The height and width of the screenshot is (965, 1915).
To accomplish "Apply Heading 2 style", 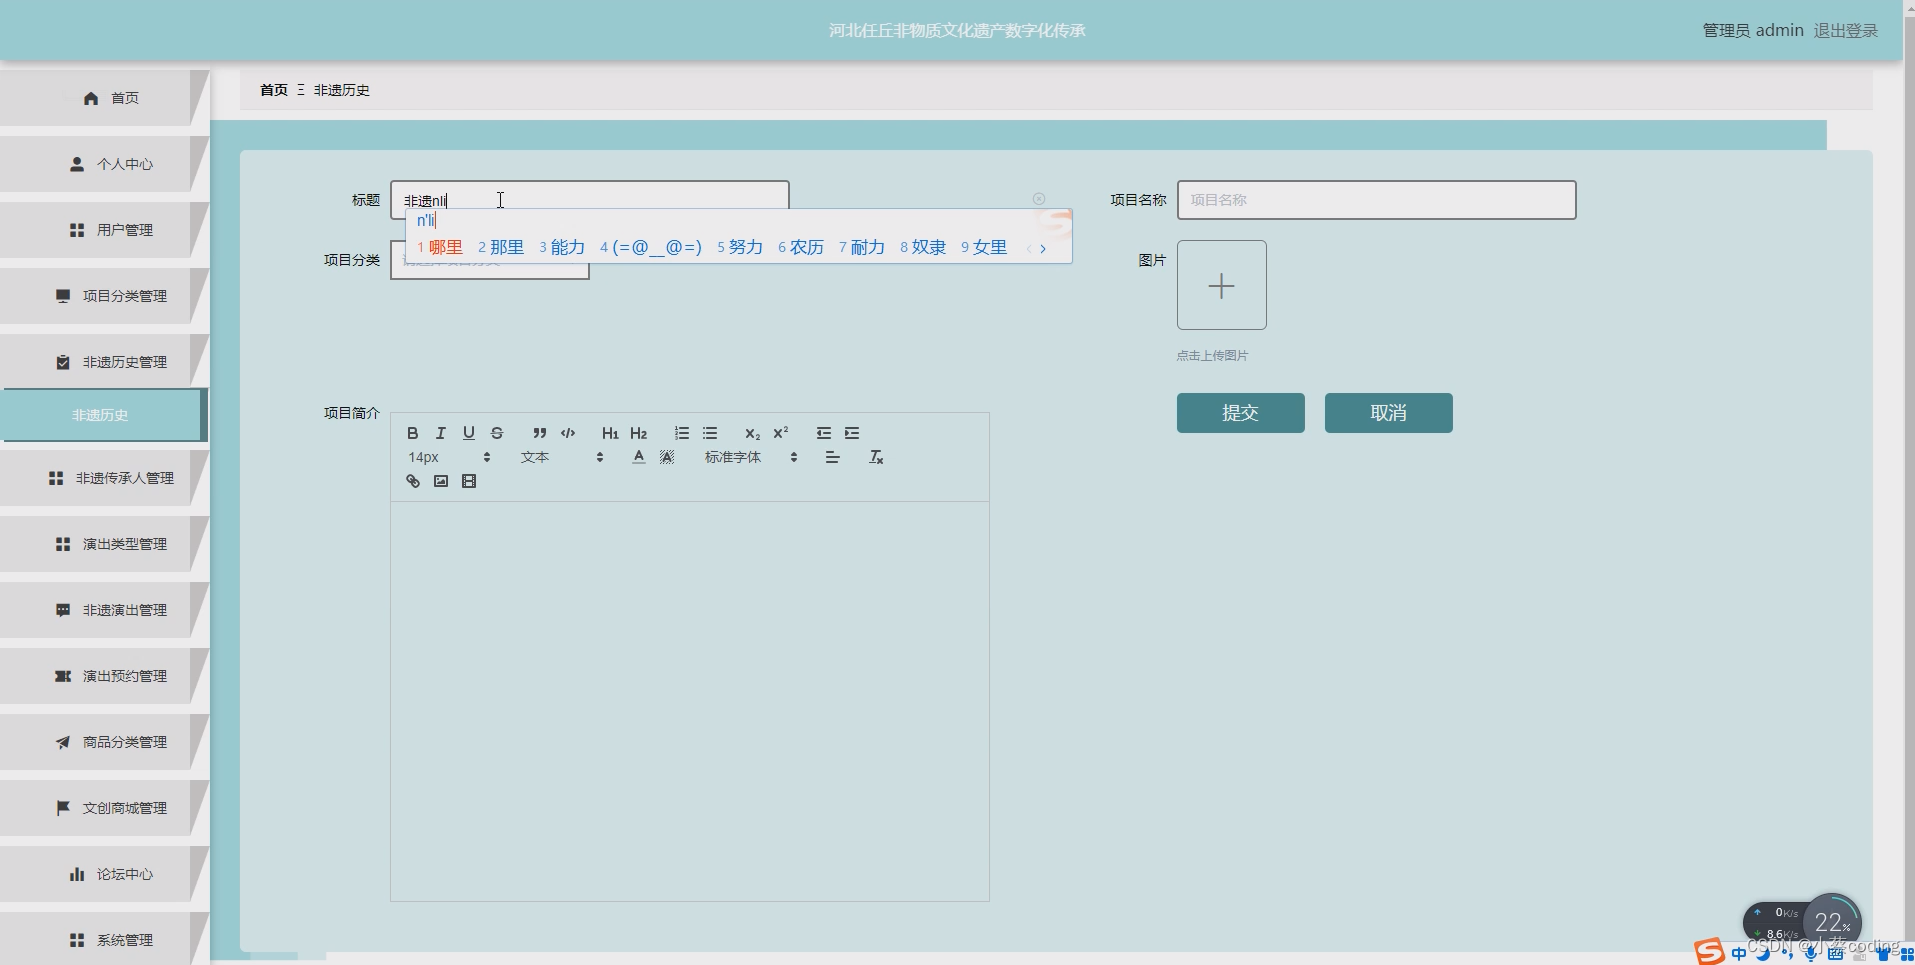I will click(x=639, y=433).
